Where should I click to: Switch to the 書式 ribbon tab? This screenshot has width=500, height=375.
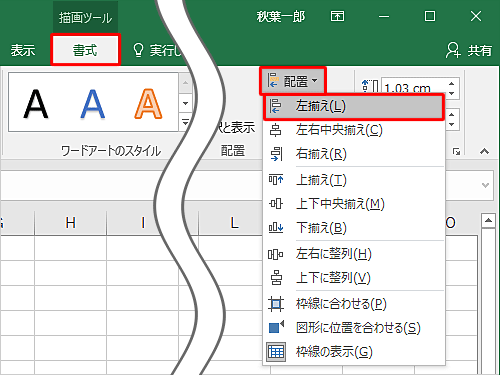click(85, 50)
